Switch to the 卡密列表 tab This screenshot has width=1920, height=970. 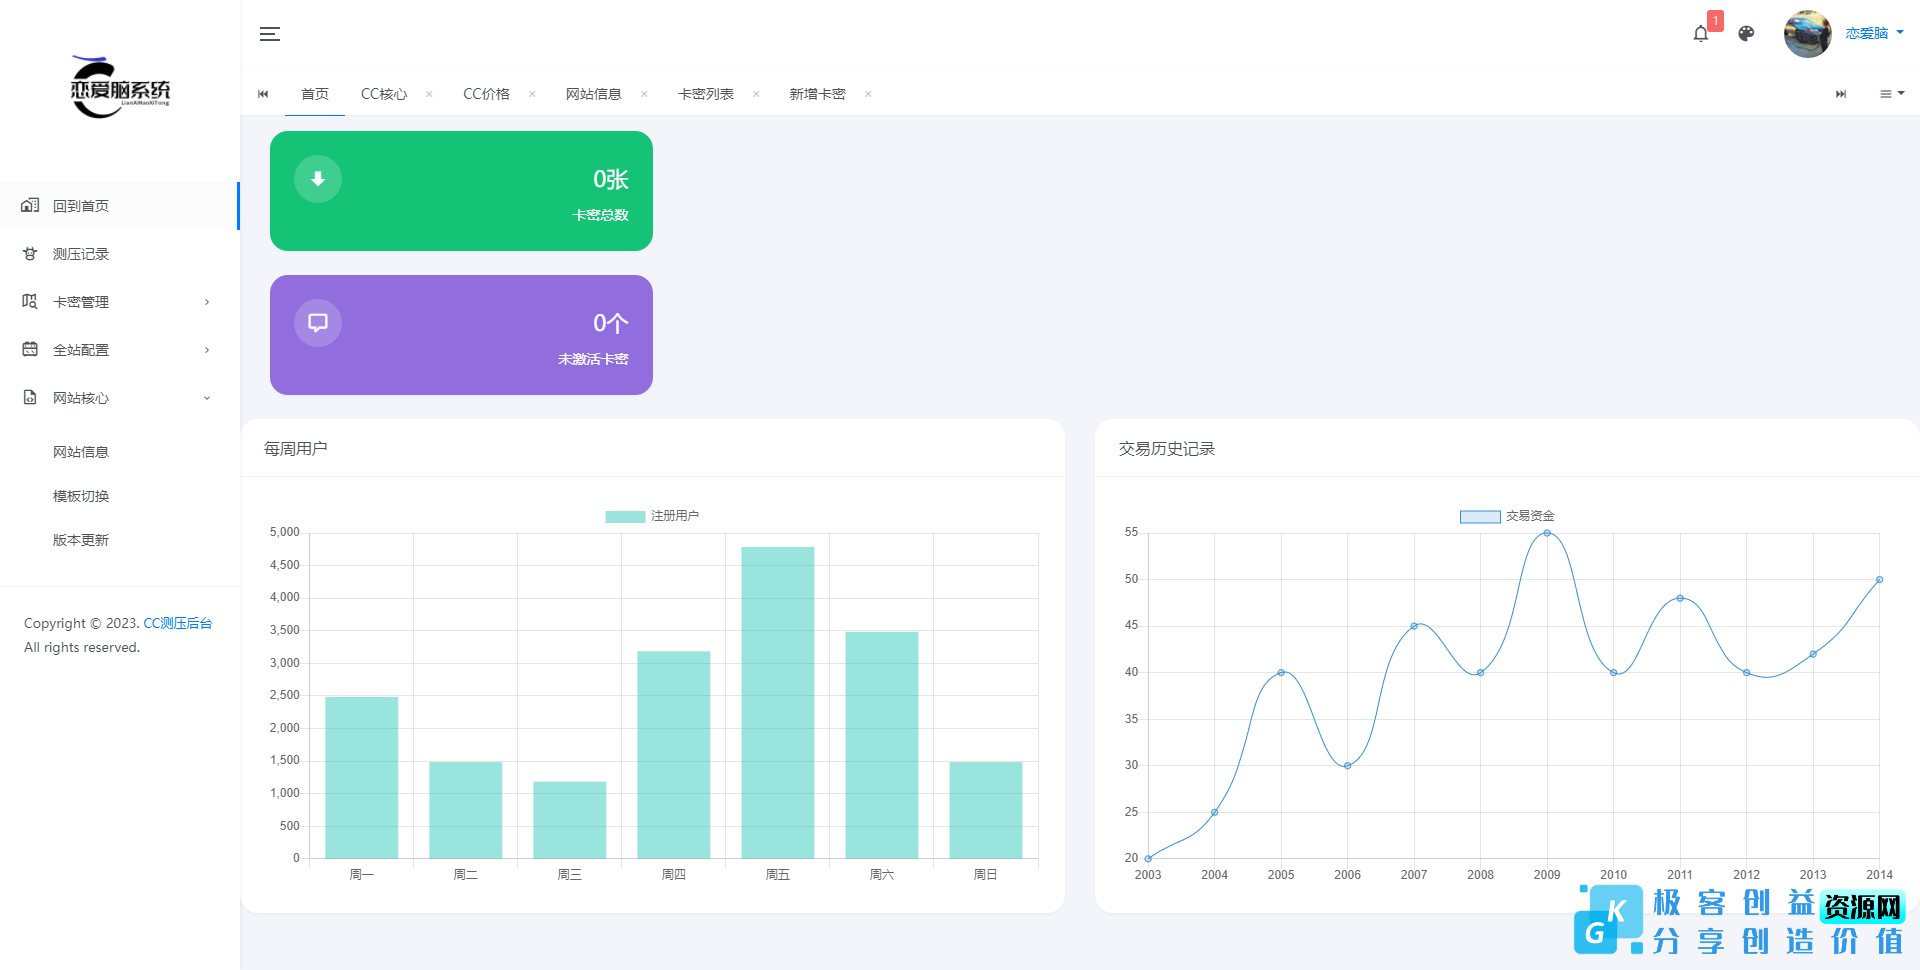[705, 94]
